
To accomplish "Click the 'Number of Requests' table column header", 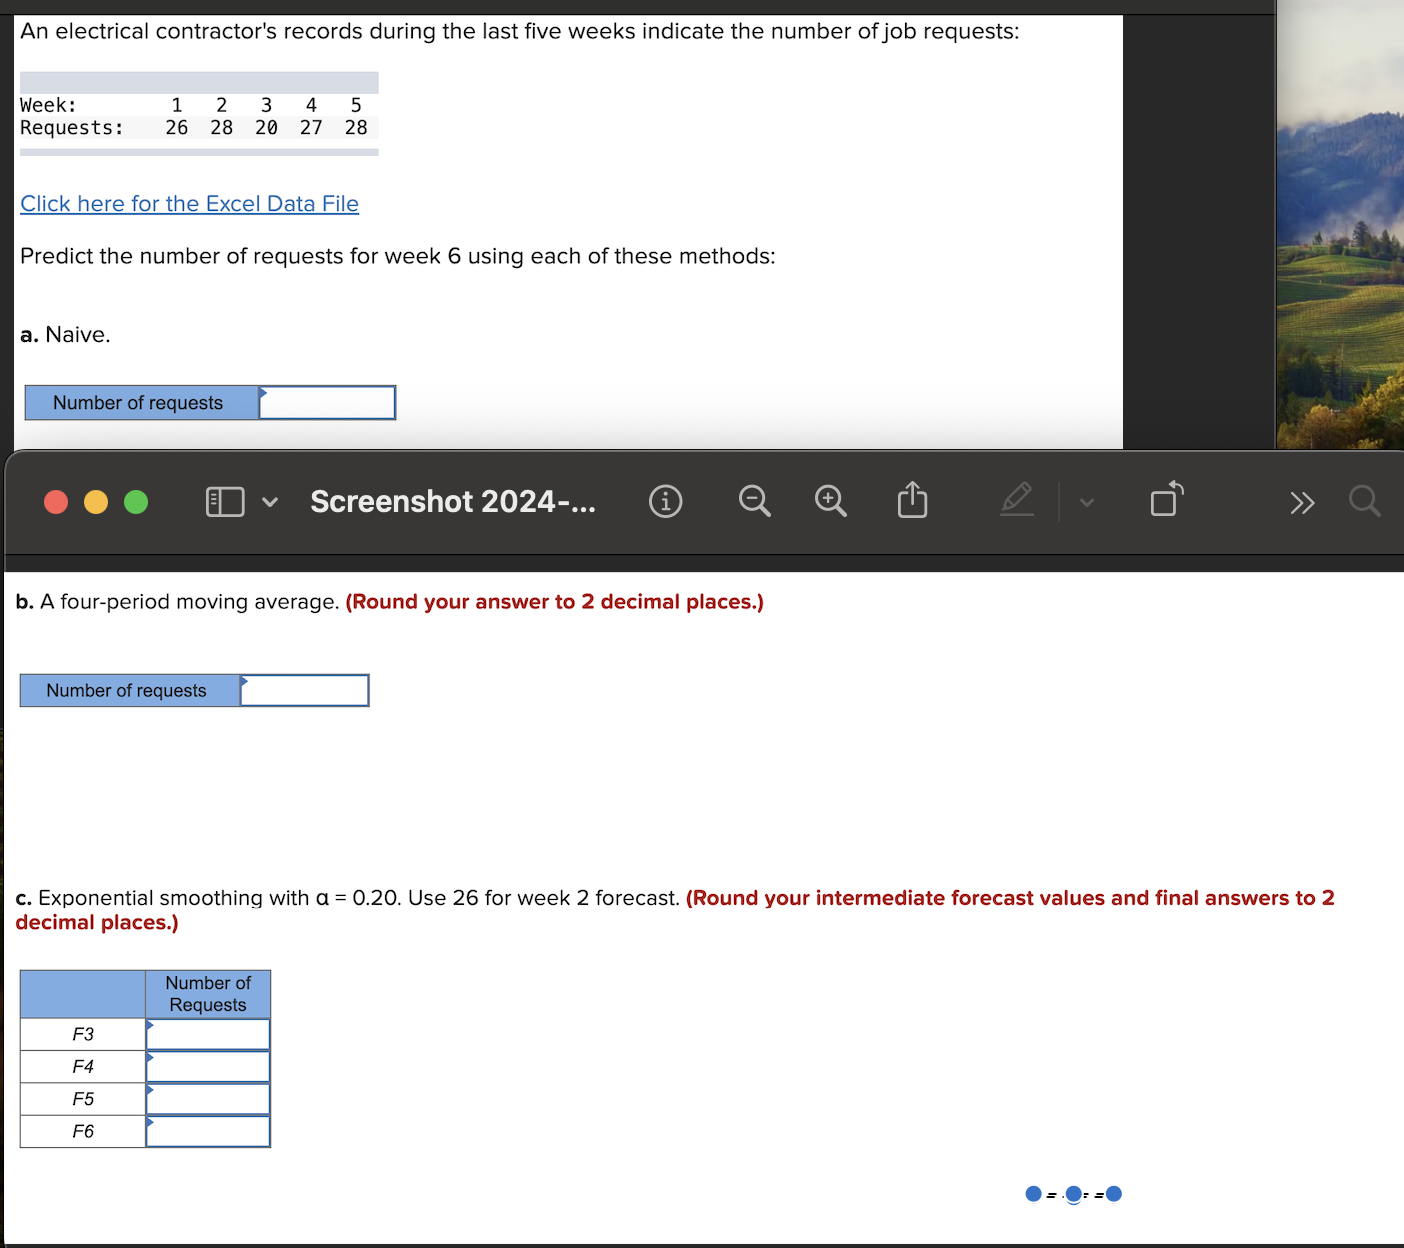I will tap(208, 994).
